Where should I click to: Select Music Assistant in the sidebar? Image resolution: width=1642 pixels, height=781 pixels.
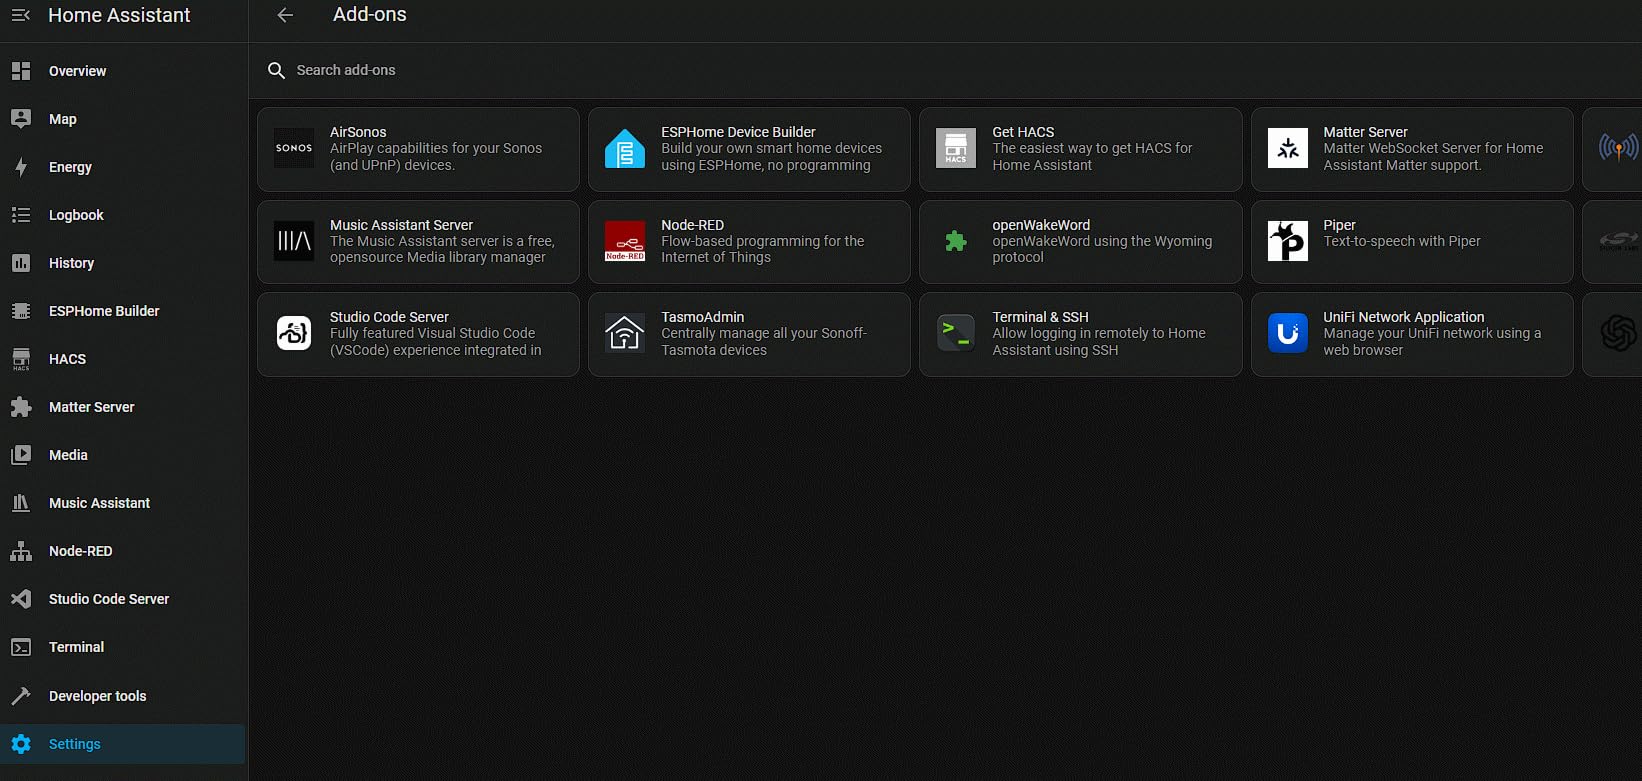[99, 503]
